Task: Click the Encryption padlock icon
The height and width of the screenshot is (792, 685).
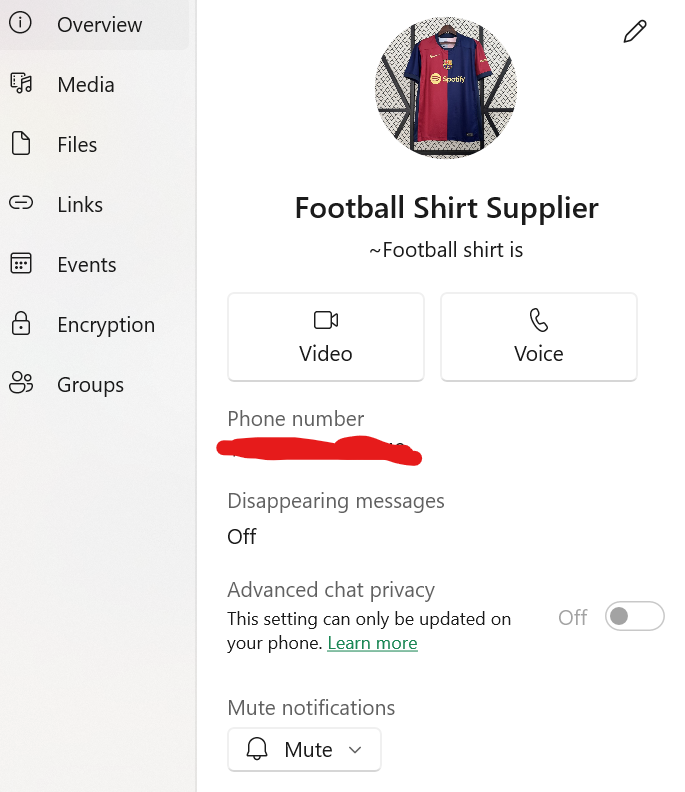Action: tap(21, 324)
